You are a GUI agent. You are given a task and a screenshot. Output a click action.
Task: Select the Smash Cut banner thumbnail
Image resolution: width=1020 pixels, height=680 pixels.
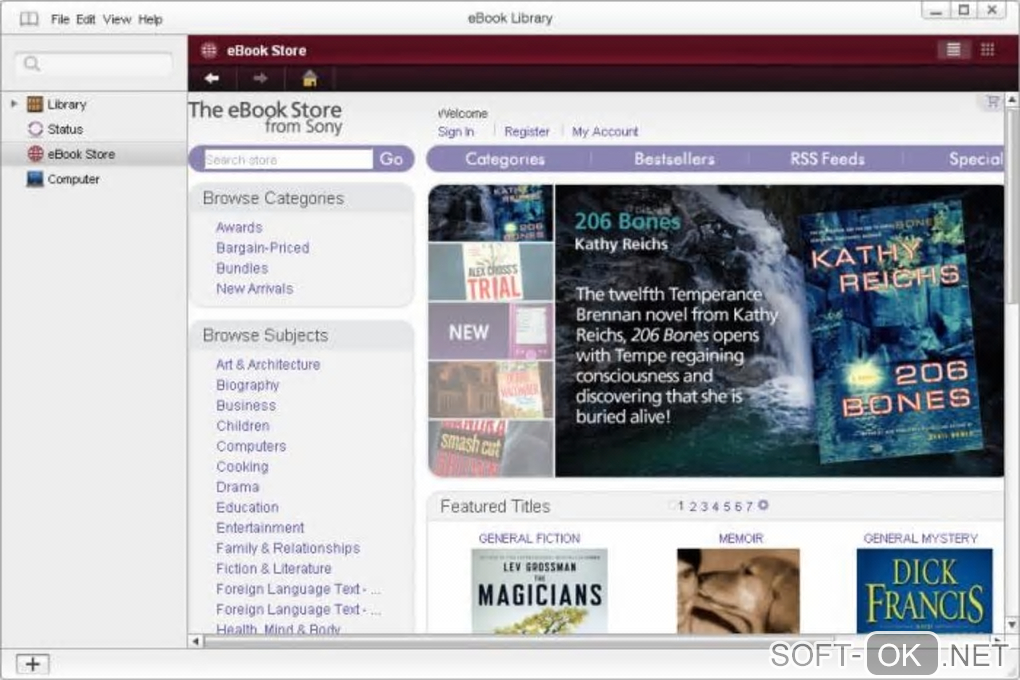[x=491, y=448]
